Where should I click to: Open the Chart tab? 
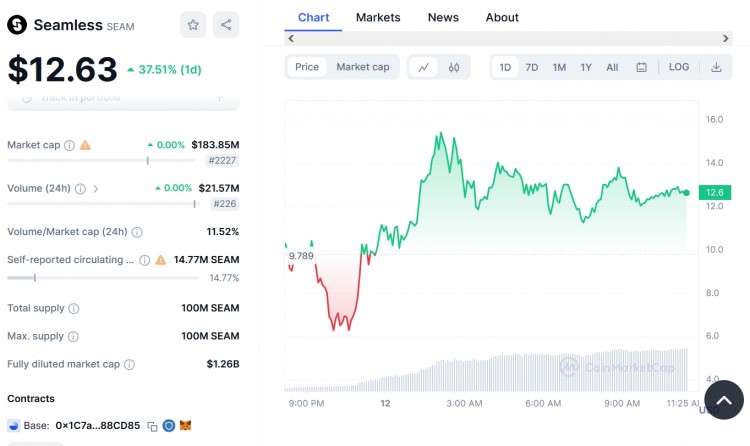313,18
